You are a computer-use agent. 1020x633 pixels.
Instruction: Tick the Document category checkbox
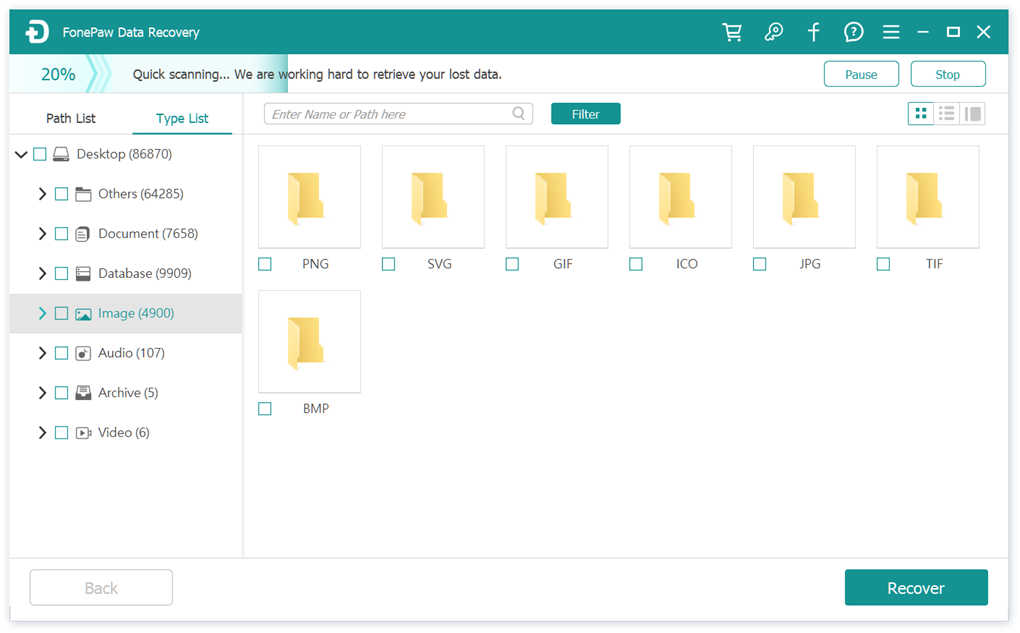pos(61,234)
